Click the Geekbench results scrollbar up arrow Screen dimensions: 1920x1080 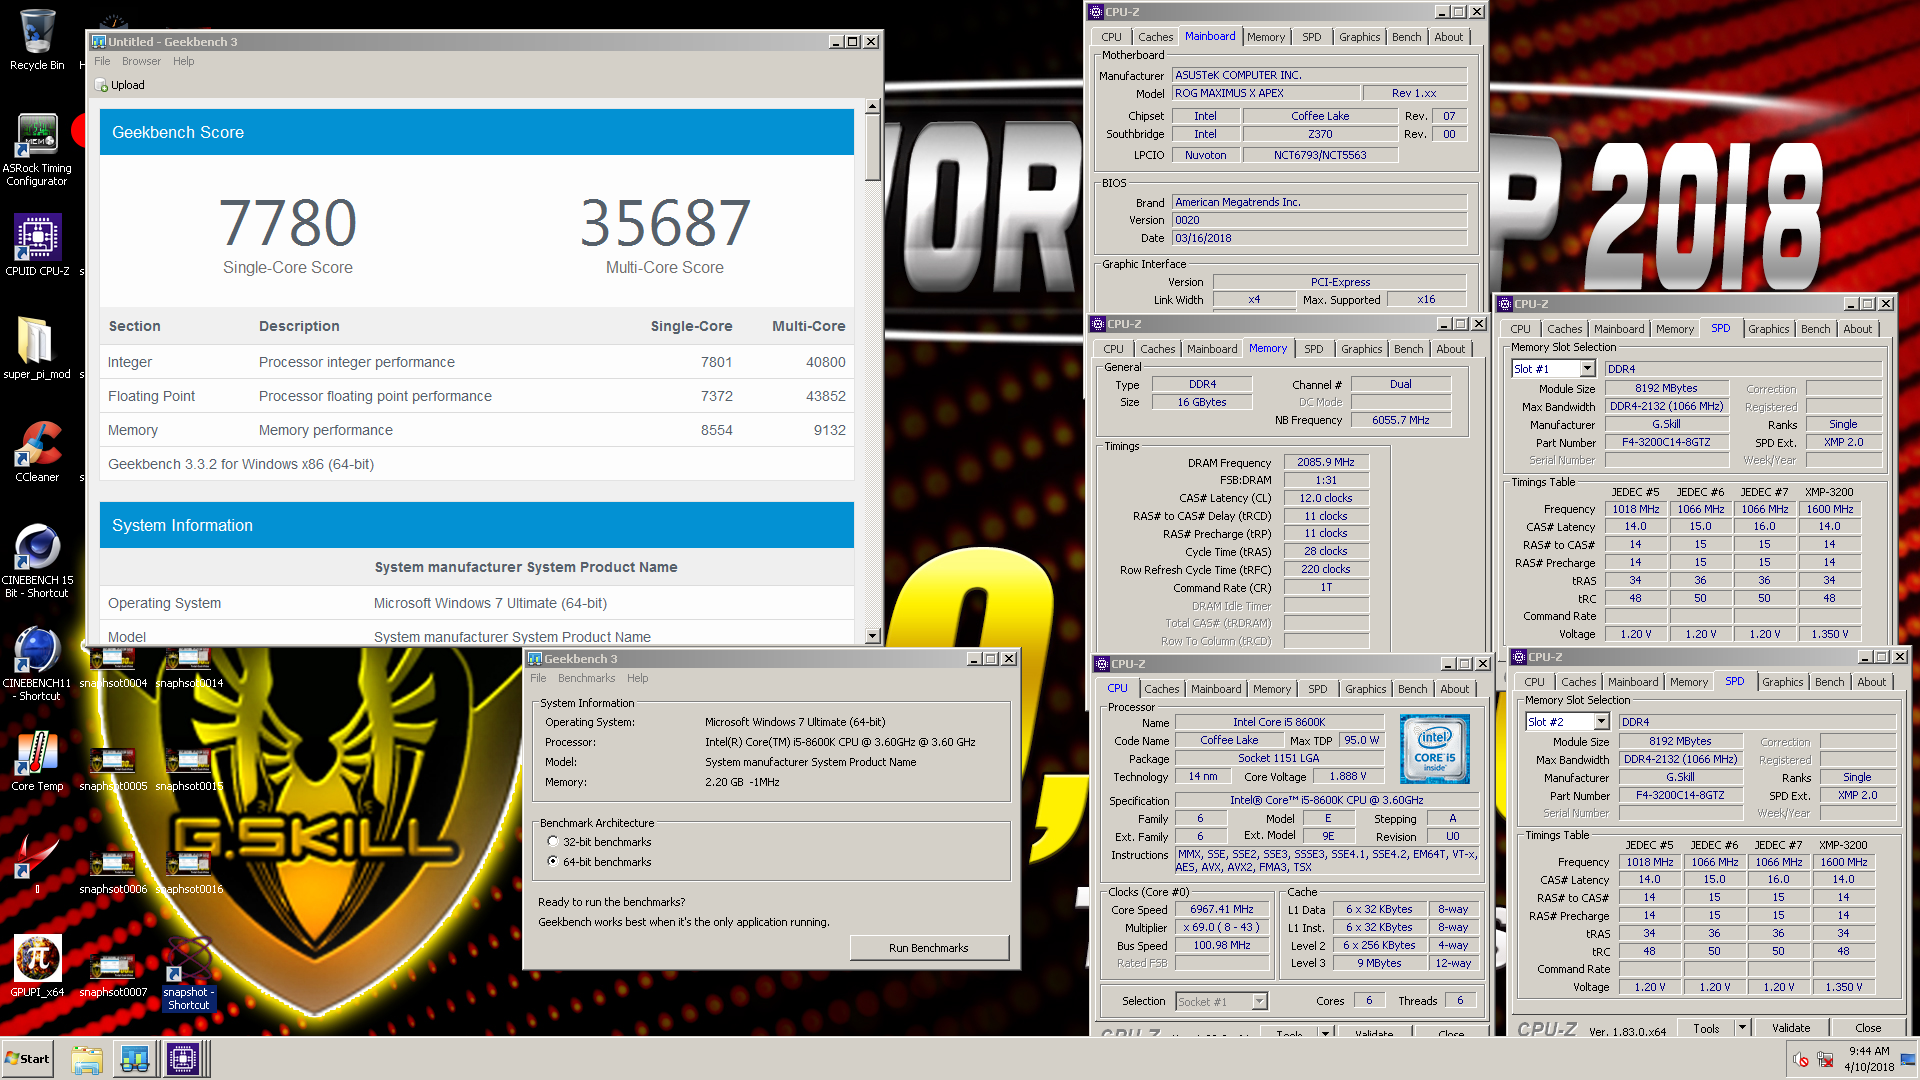click(x=872, y=106)
